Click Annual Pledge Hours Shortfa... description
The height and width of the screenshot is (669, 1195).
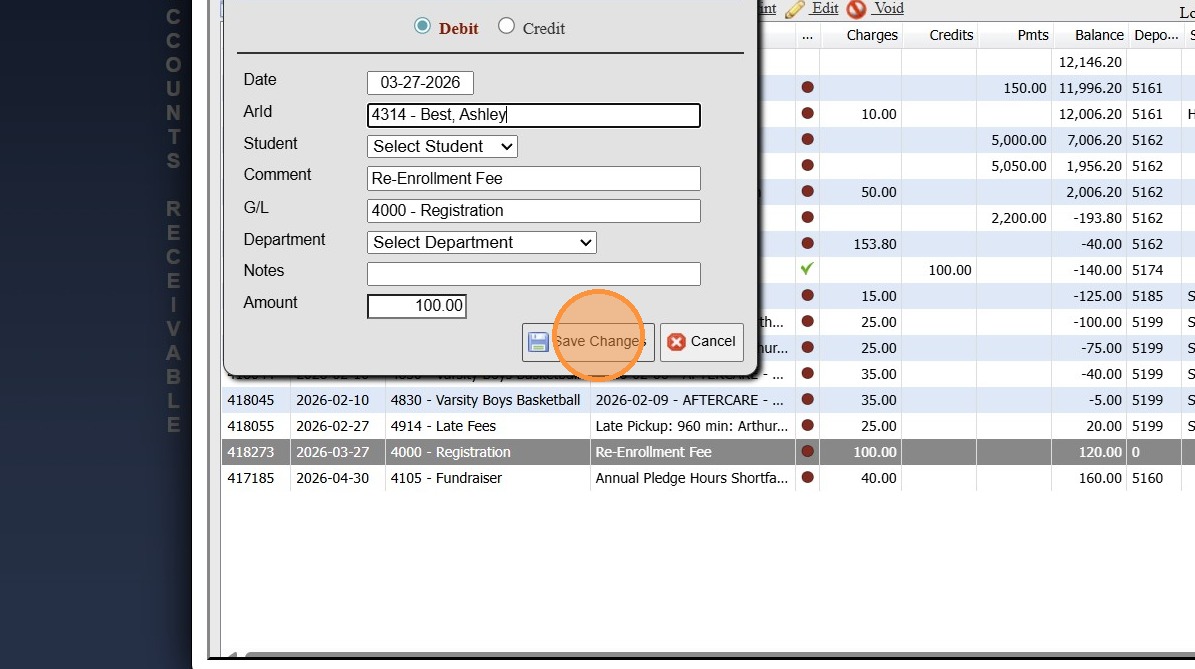pos(691,478)
